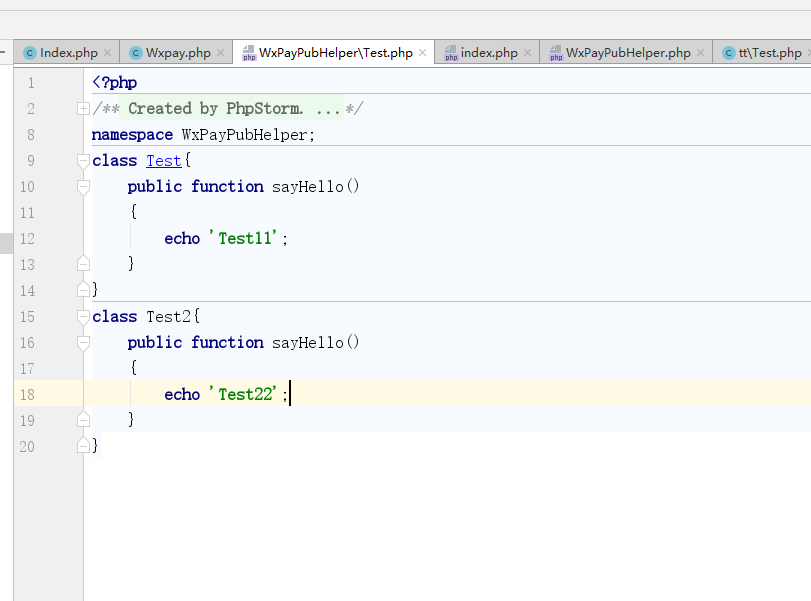Open the WxPayPubHelper.php tab

(627, 53)
